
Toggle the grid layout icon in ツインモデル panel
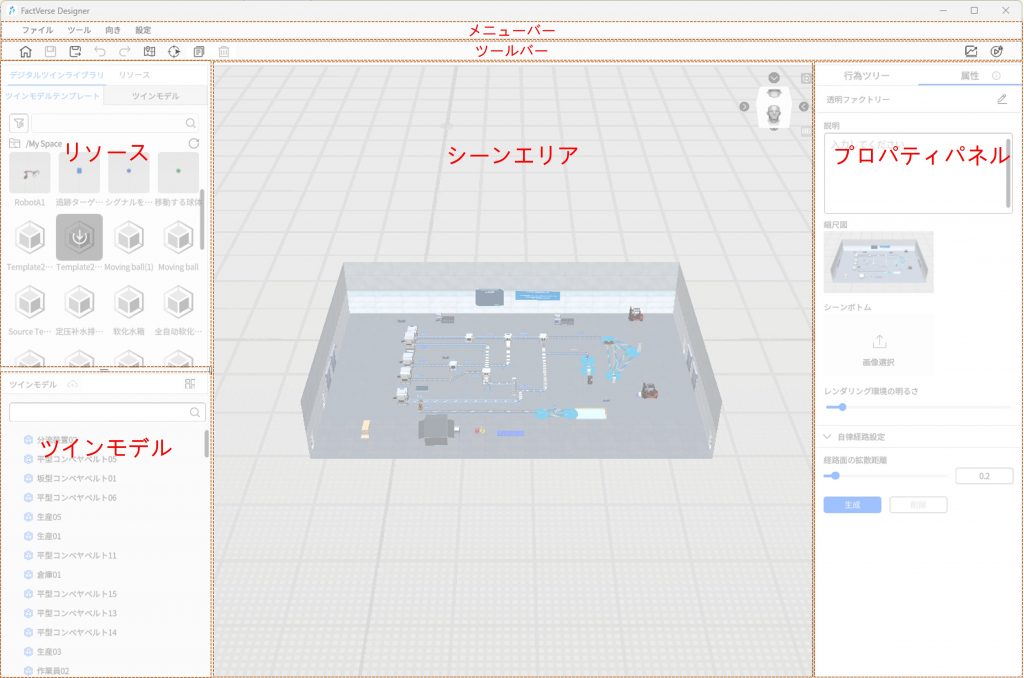click(x=190, y=384)
